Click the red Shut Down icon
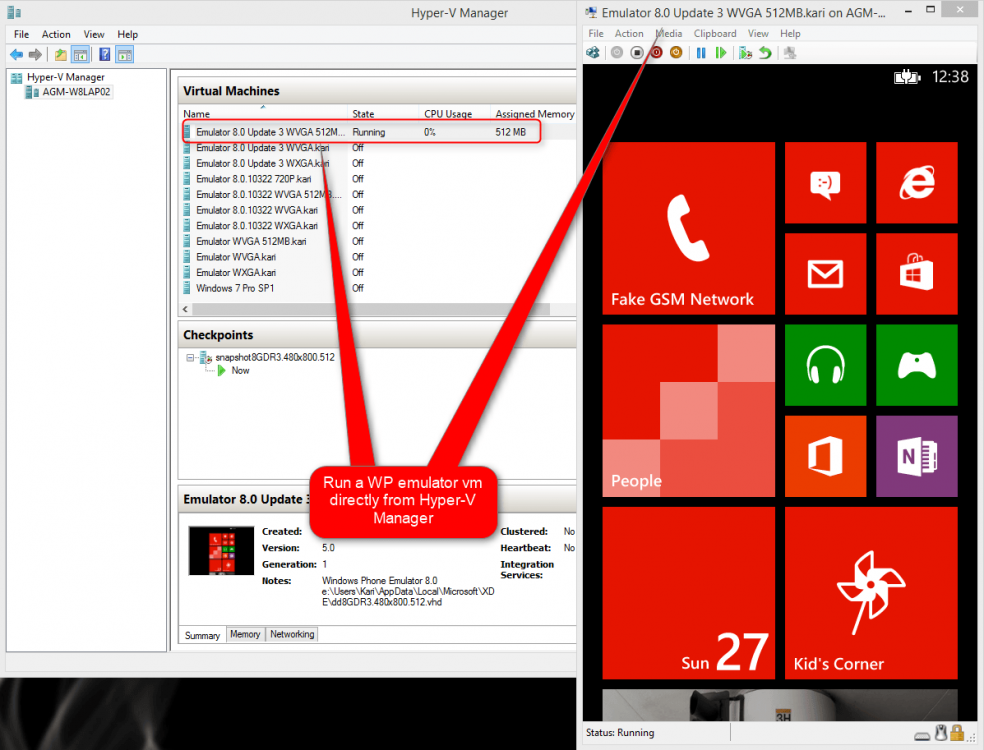984x750 pixels. (x=657, y=53)
